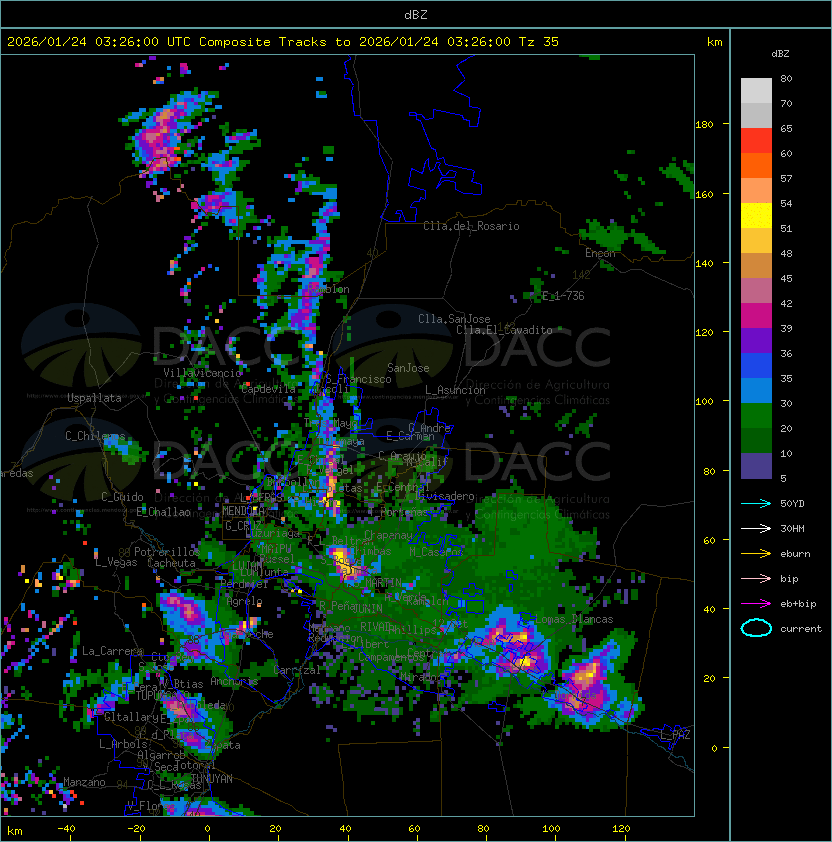Screen dimensions: 832x842
Task: Pick the bright yellow swatch between 54 and 51
Action: point(756,215)
